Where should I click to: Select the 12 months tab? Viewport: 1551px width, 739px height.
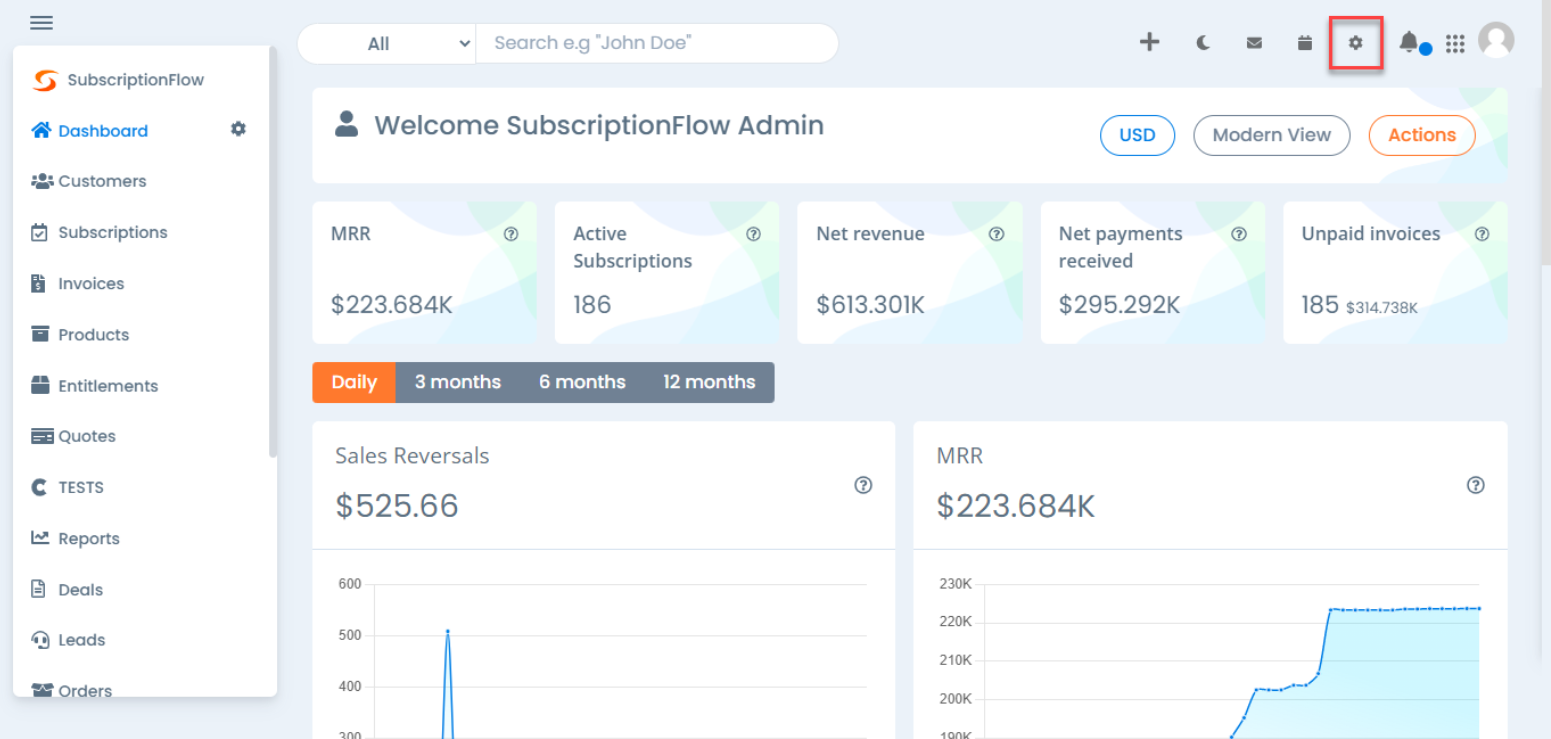click(x=709, y=382)
